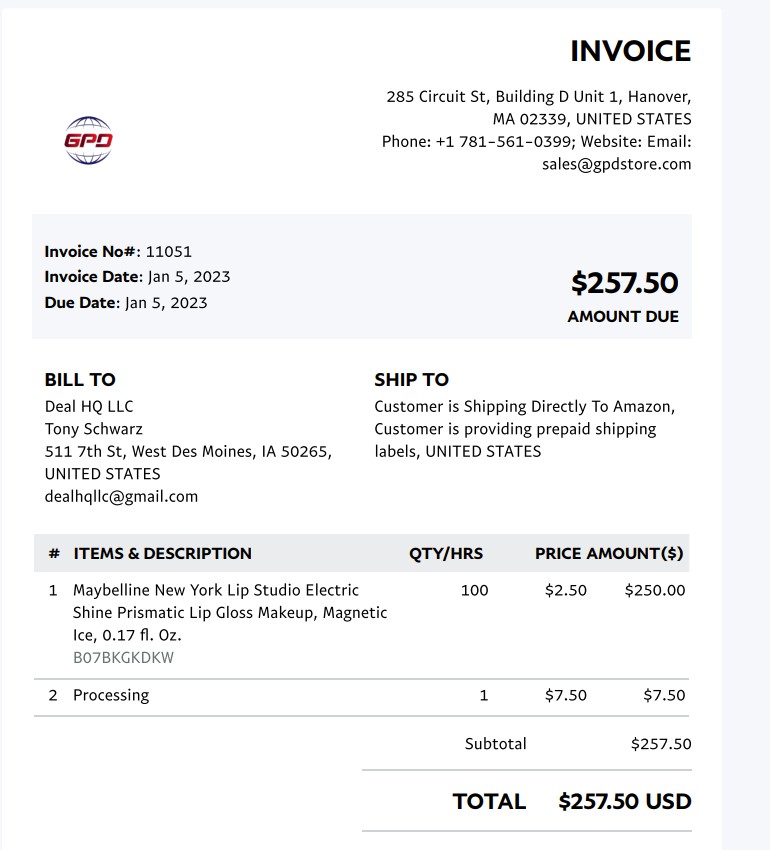Select the Maybelline lip gloss item description
The image size is (770, 850).
[230, 613]
